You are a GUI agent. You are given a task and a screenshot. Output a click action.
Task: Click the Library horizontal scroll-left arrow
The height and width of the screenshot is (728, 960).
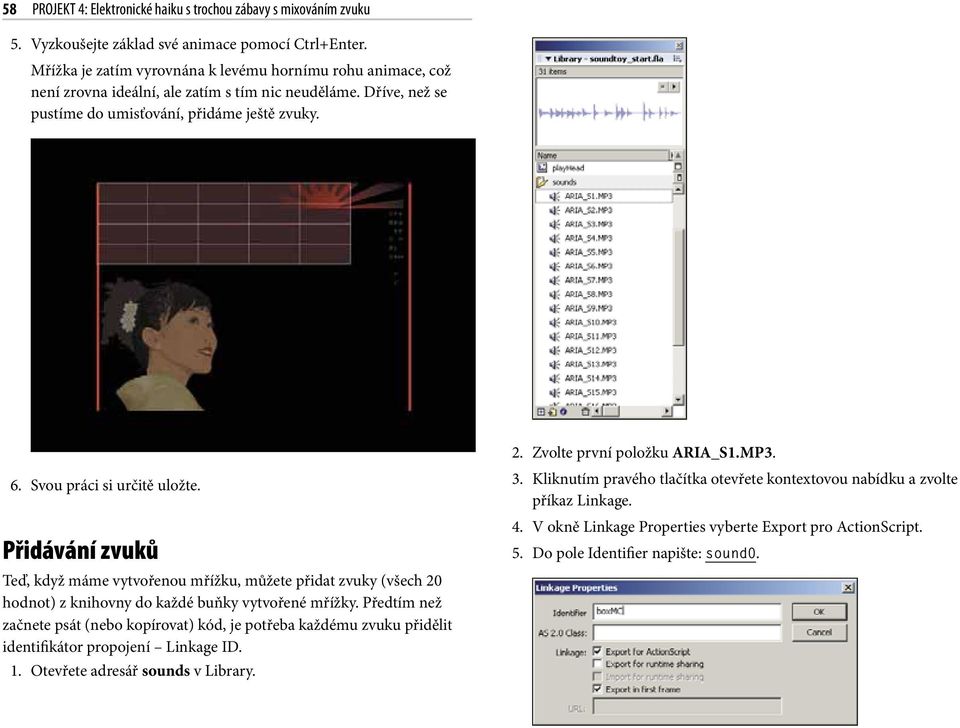[x=597, y=411]
